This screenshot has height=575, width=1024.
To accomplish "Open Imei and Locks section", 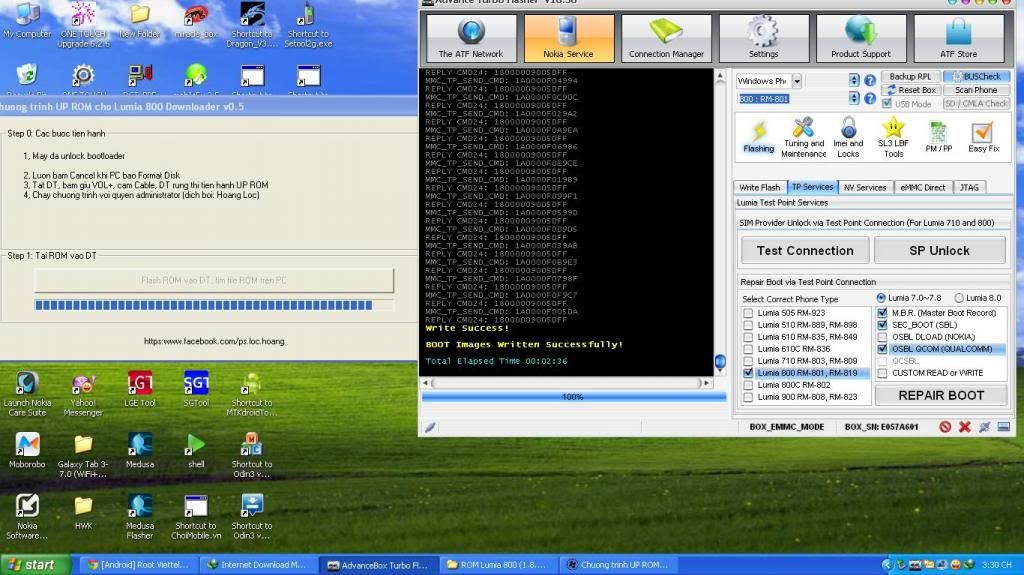I will click(x=848, y=137).
